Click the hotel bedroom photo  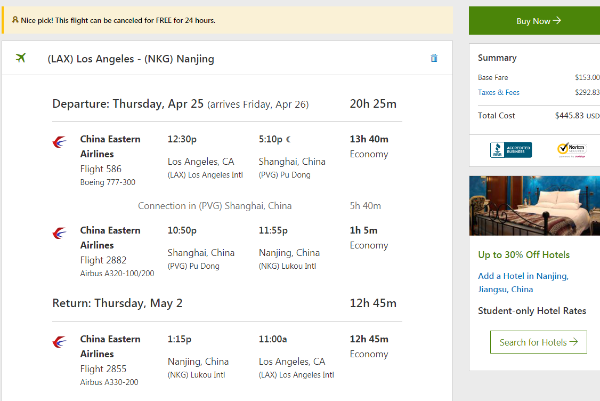(x=535, y=206)
